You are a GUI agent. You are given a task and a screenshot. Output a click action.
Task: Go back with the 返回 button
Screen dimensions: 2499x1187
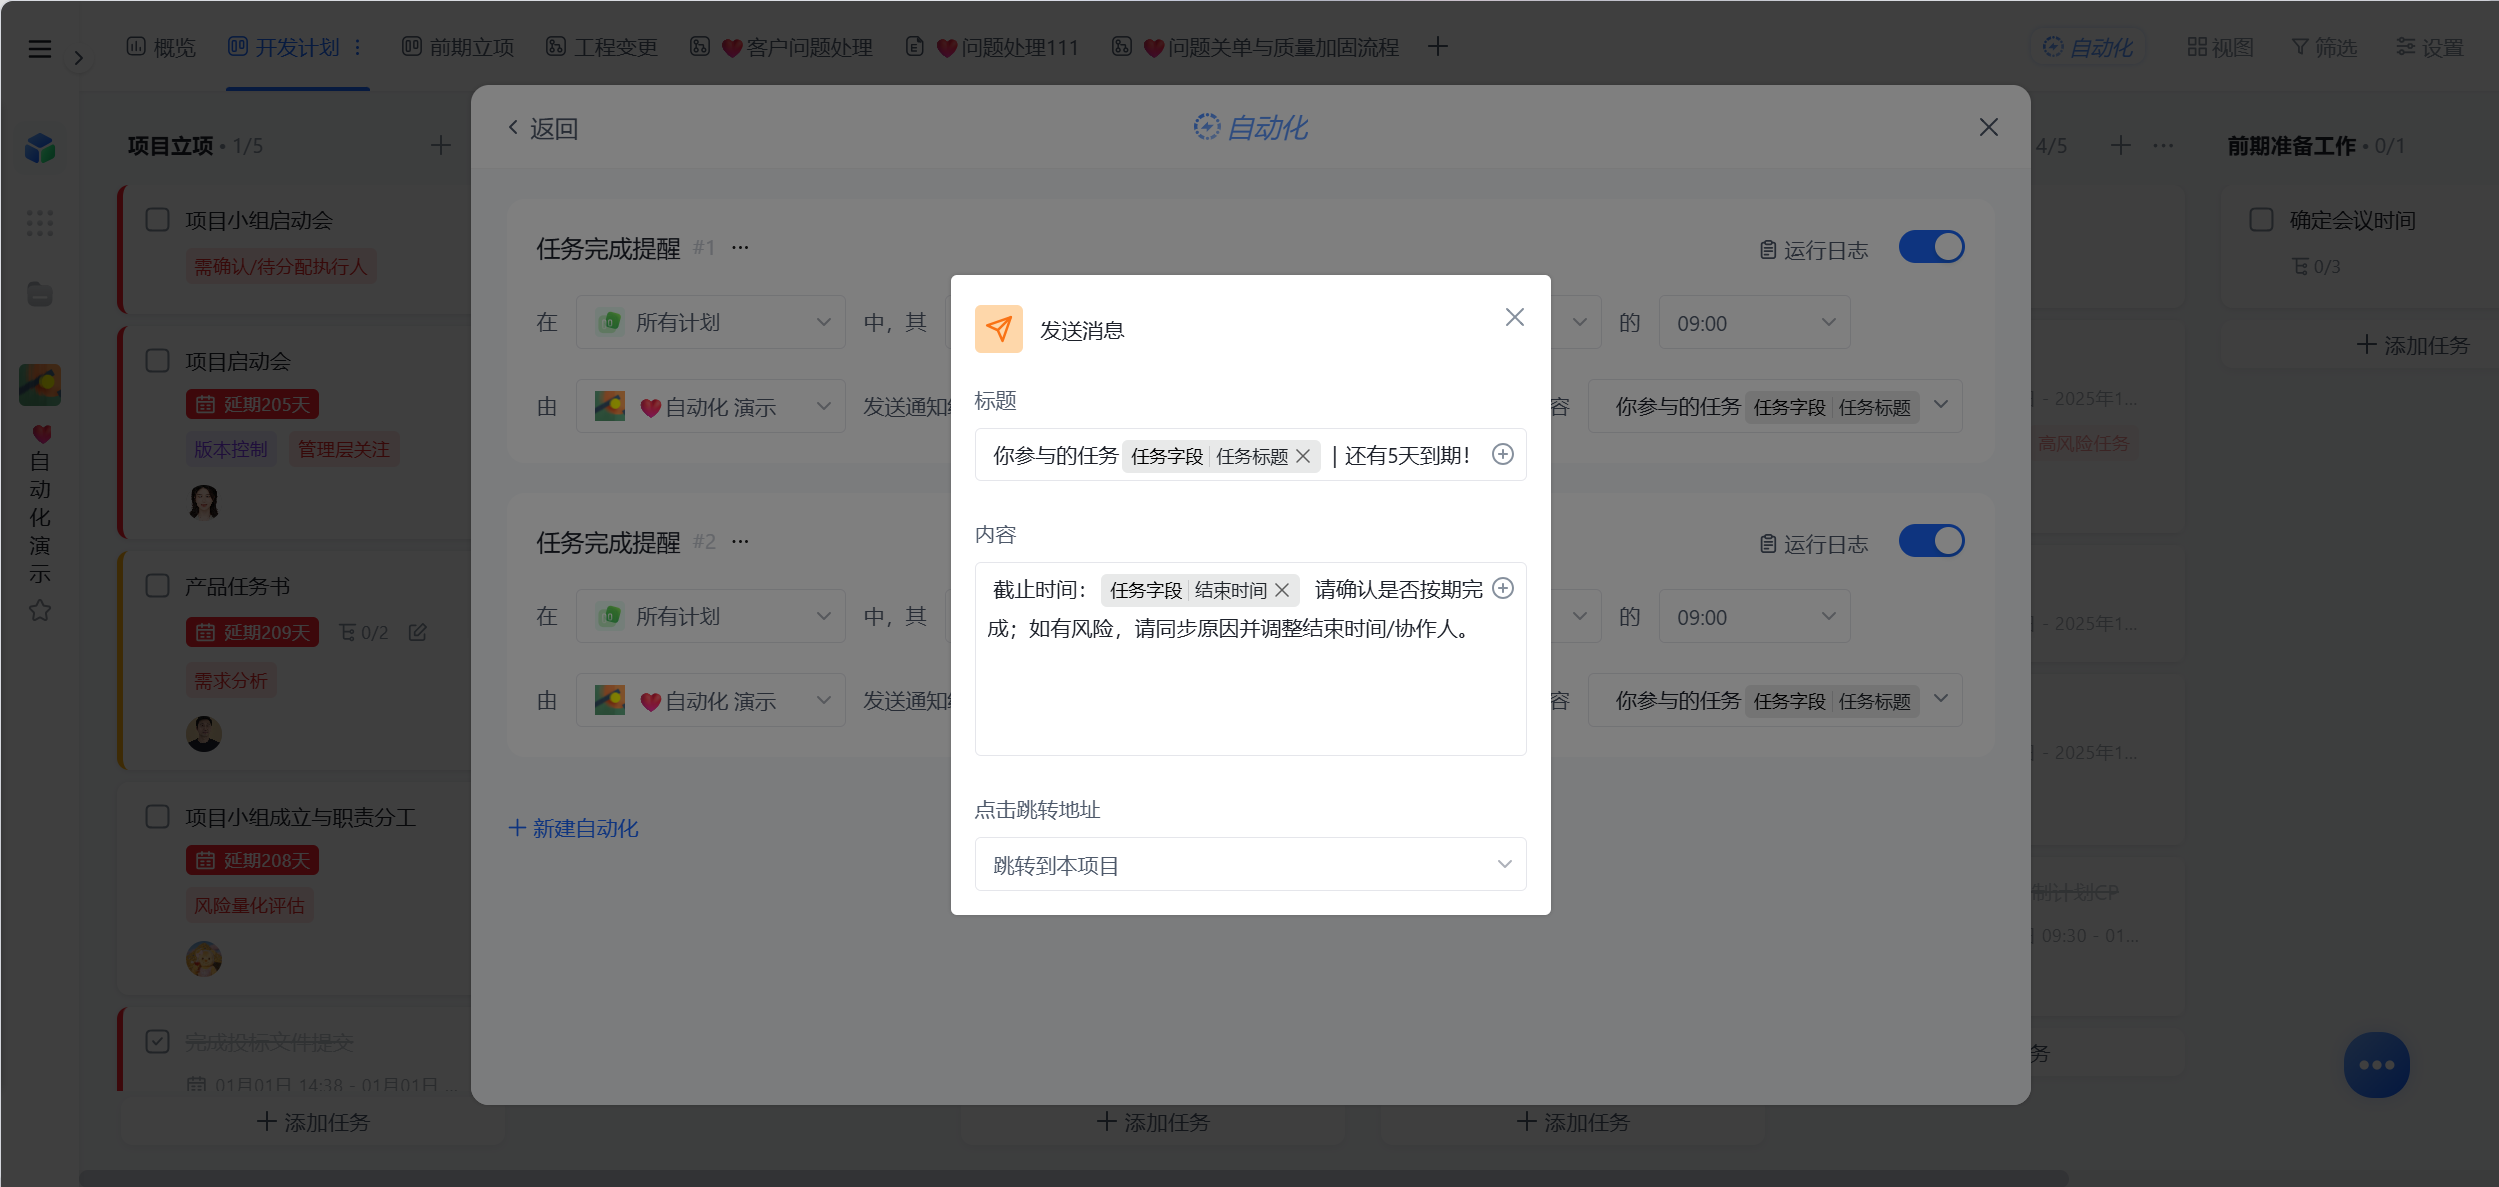pyautogui.click(x=542, y=128)
